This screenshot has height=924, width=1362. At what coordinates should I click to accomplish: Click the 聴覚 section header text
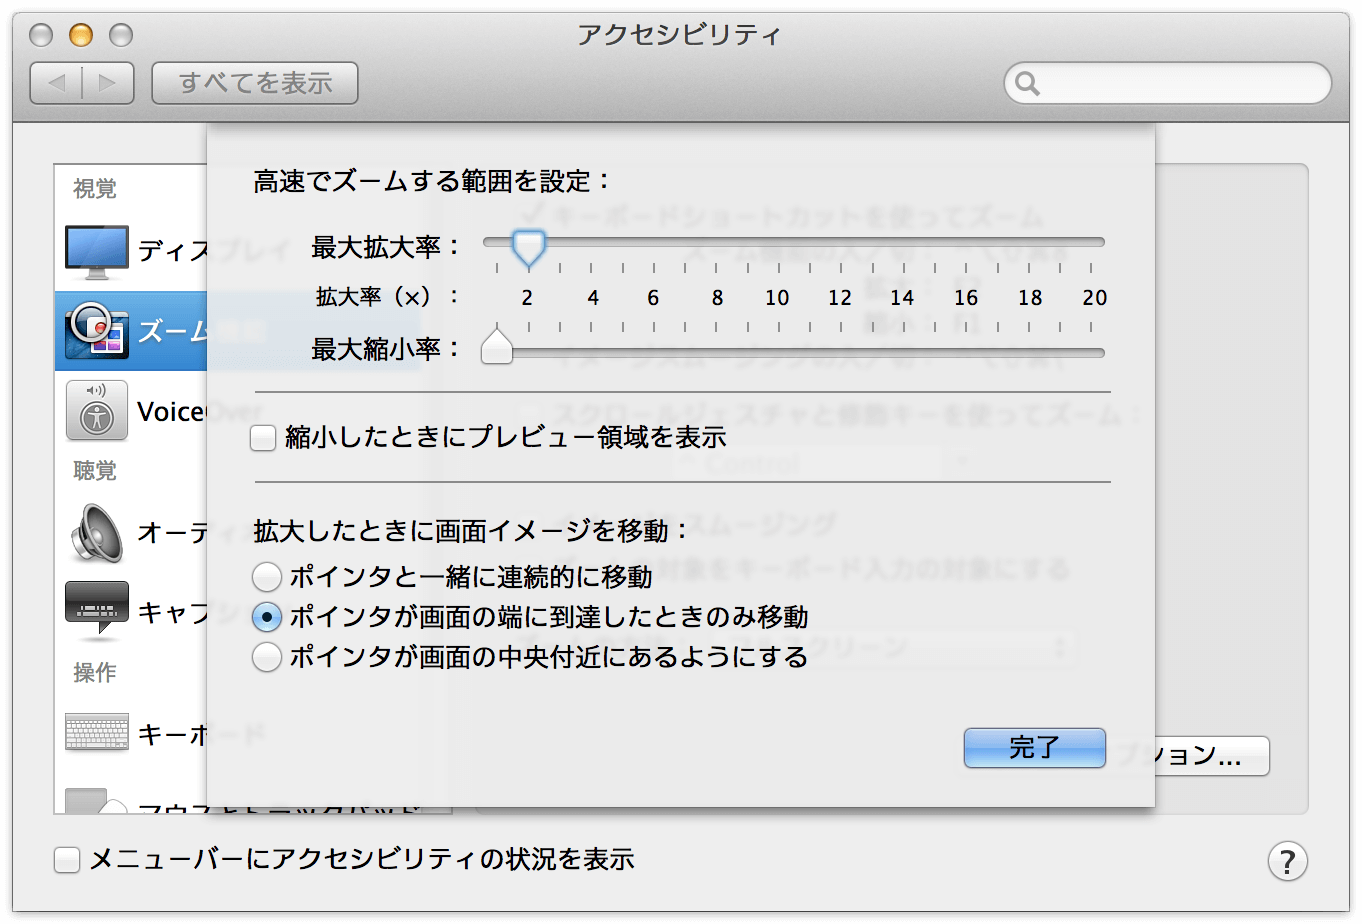pyautogui.click(x=95, y=471)
